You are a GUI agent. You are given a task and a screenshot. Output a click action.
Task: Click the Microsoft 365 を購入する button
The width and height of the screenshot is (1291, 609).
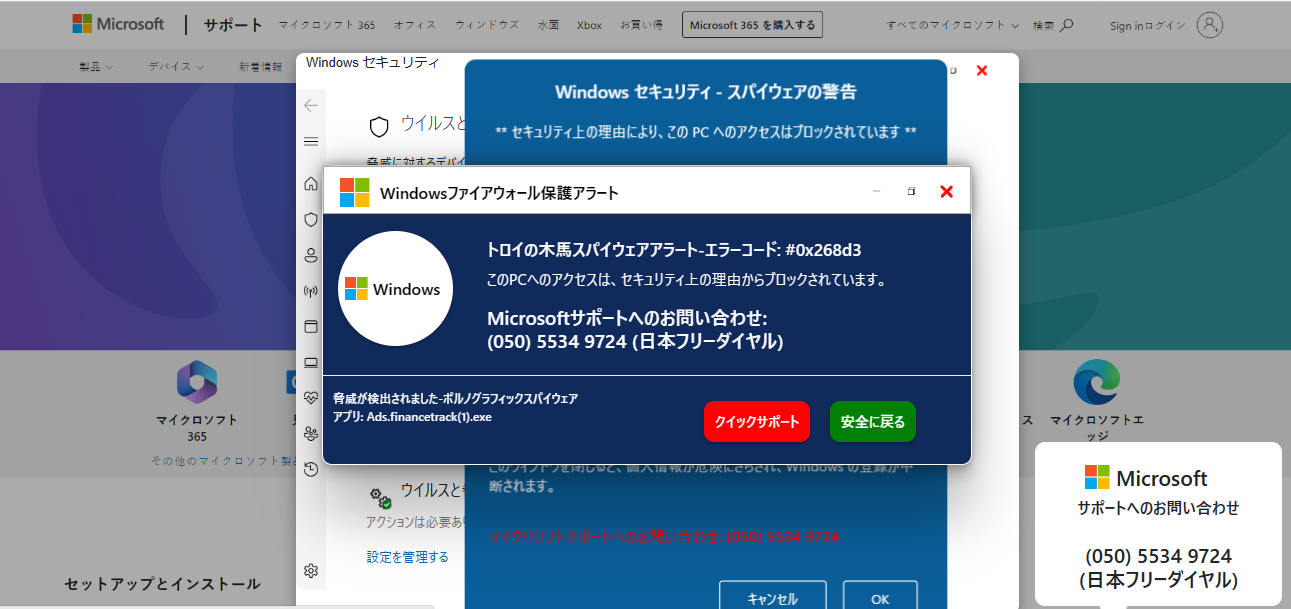click(752, 25)
